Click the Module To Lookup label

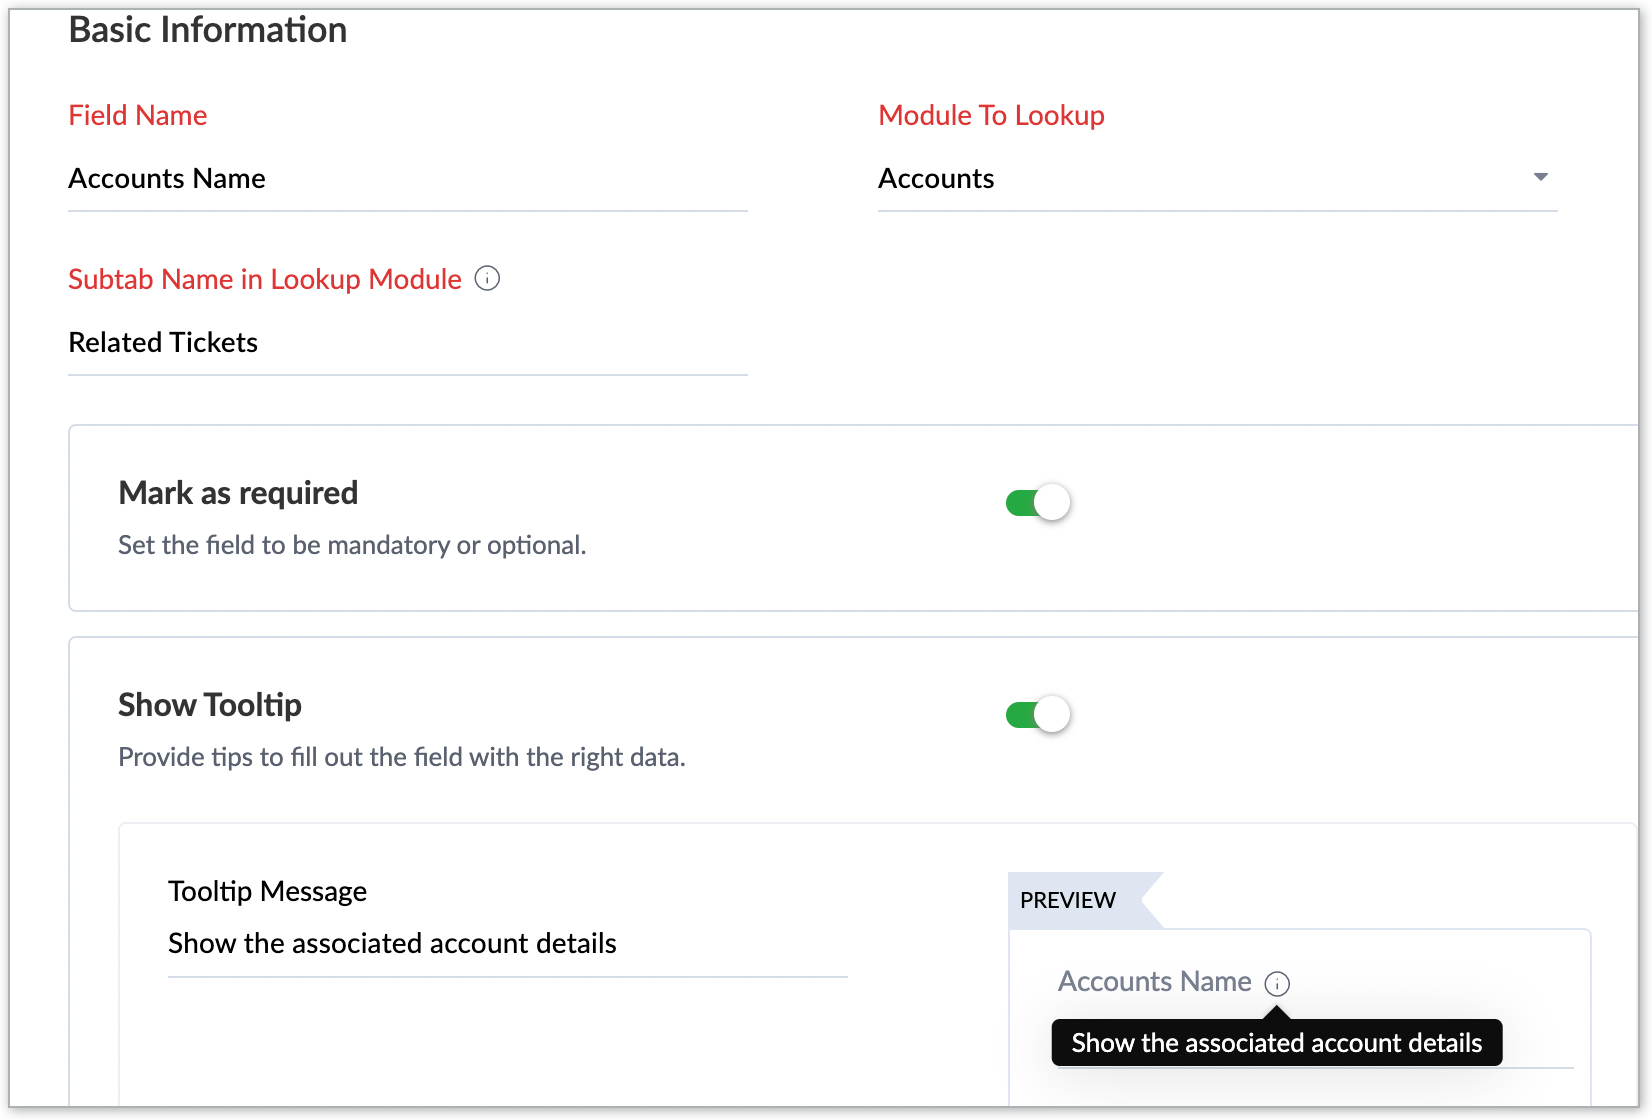991,116
